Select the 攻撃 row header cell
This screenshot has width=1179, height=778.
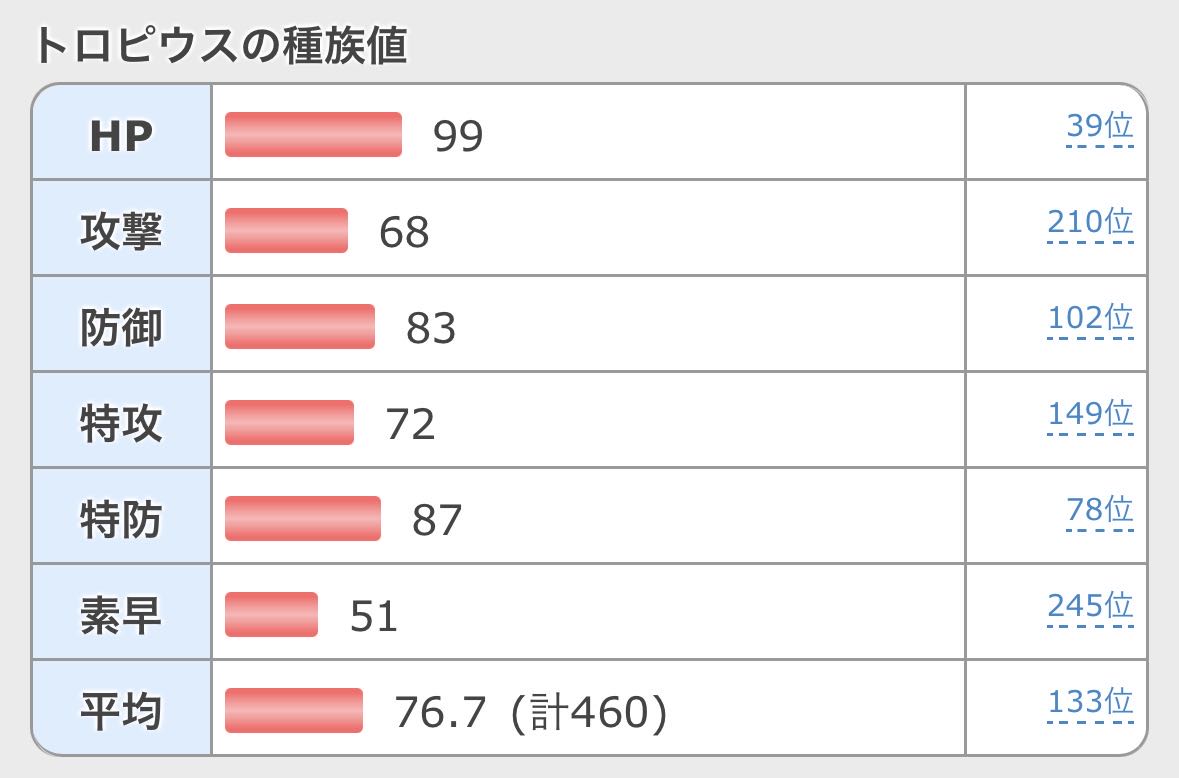click(x=122, y=229)
